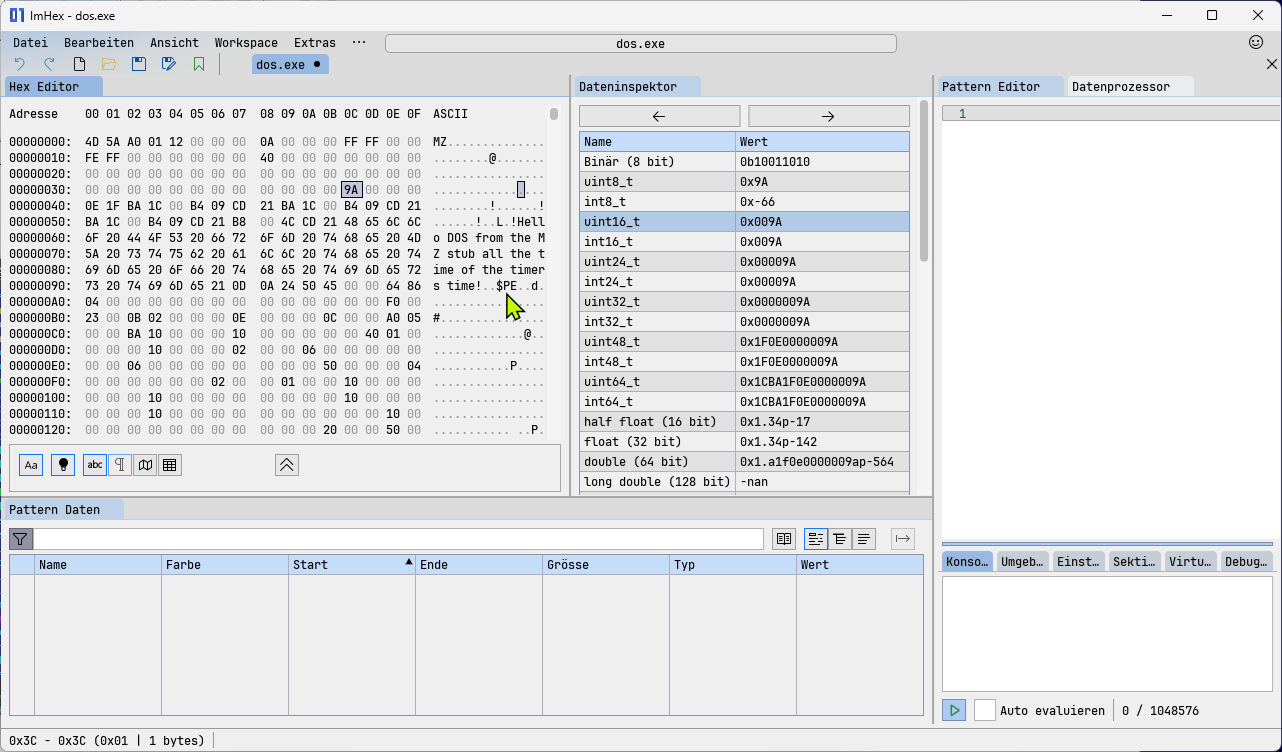The image size is (1282, 752).
Task: Toggle the lightbulb highlight option in Hex Editor
Action: [62, 465]
